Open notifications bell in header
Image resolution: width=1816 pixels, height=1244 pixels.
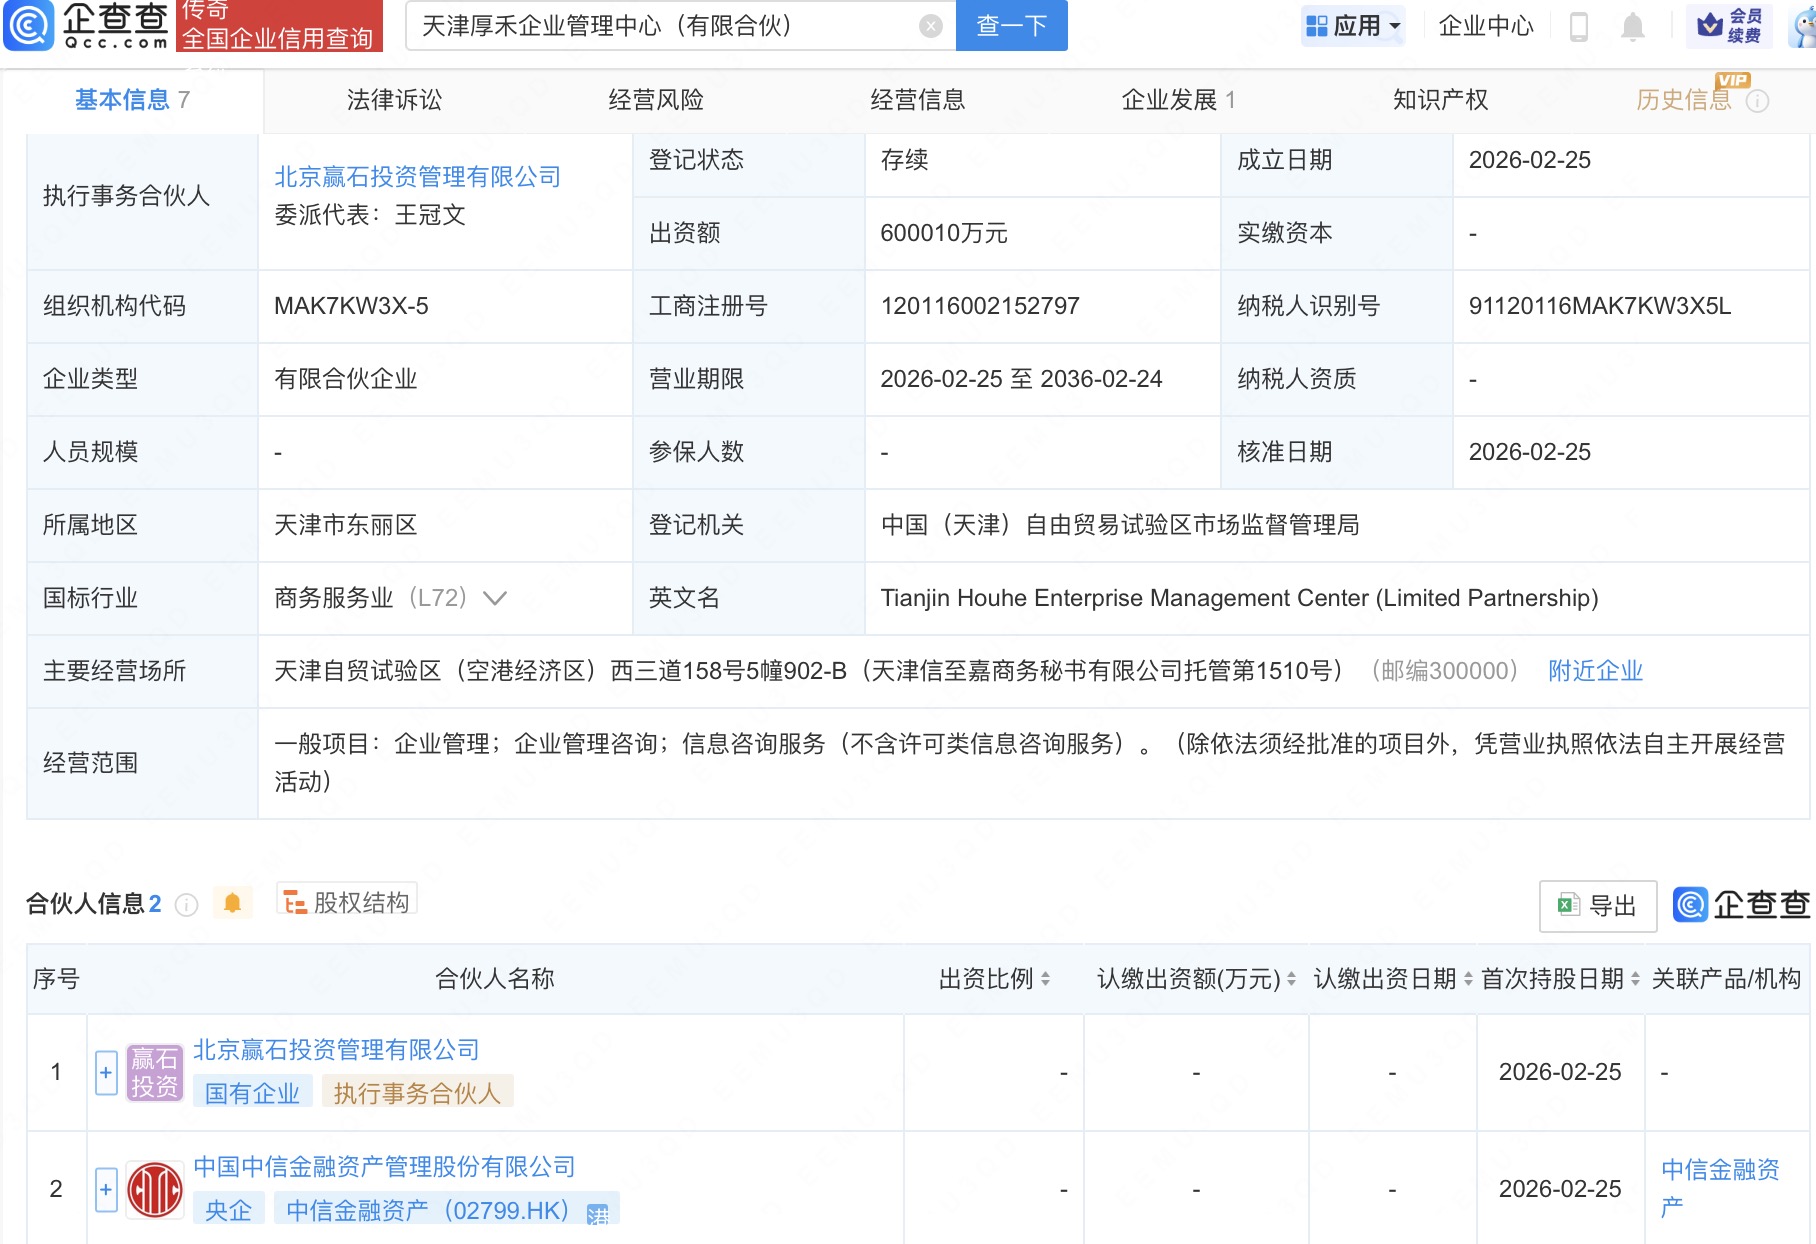pos(1632,26)
